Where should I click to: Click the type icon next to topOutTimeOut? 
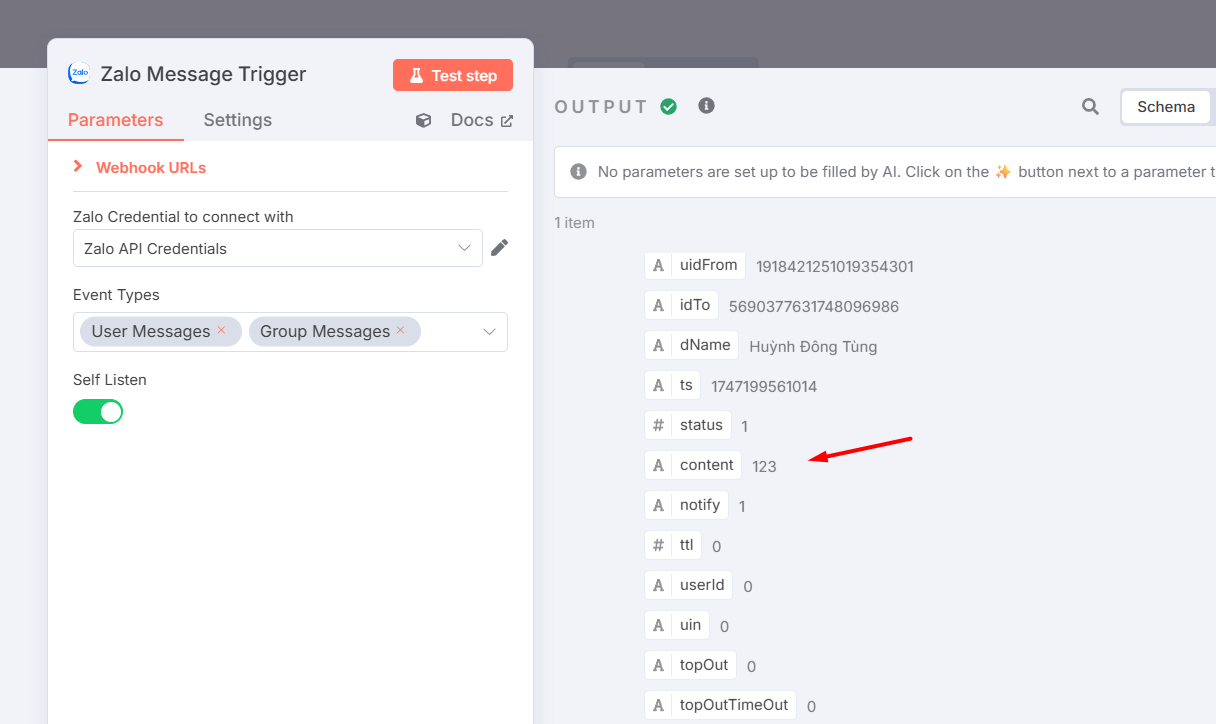(x=658, y=705)
